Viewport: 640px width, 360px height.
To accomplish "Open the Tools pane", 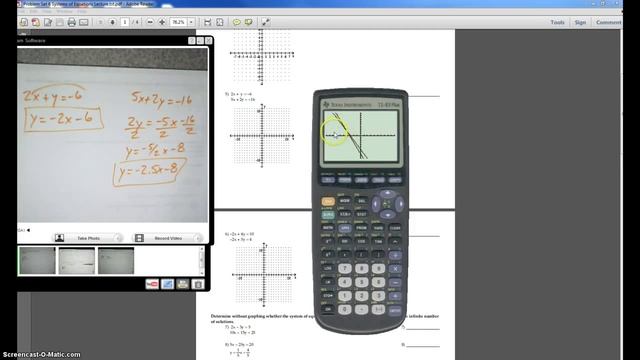I will click(x=557, y=22).
